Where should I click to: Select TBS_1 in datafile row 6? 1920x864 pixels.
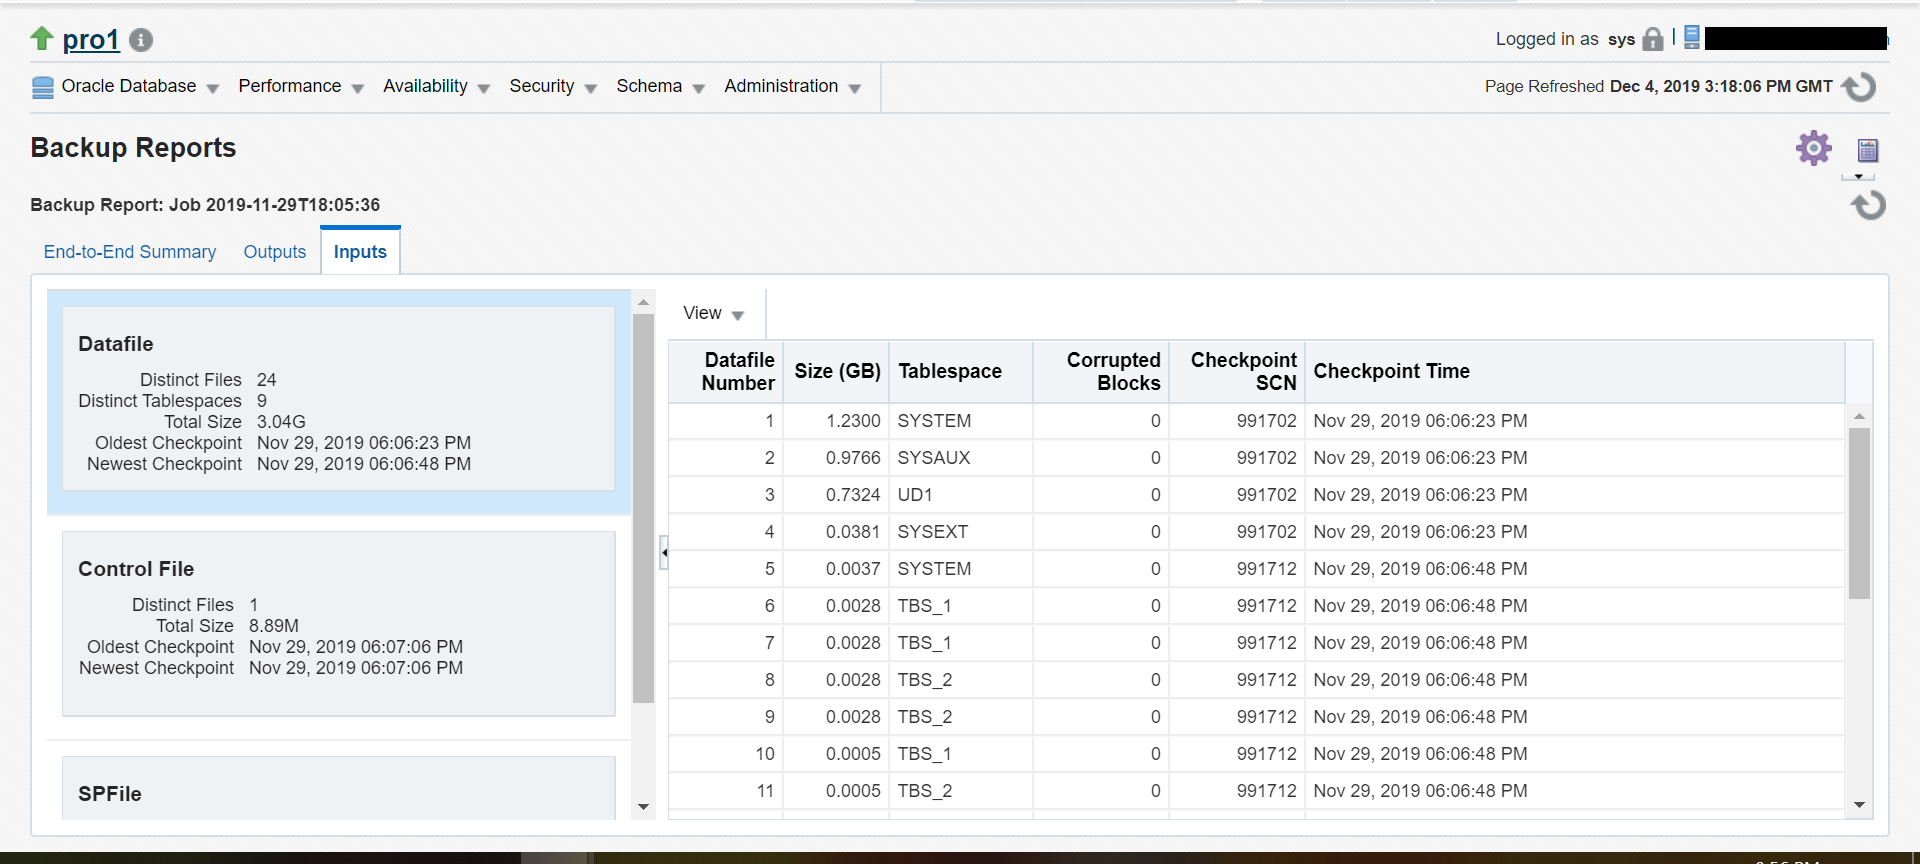(924, 606)
